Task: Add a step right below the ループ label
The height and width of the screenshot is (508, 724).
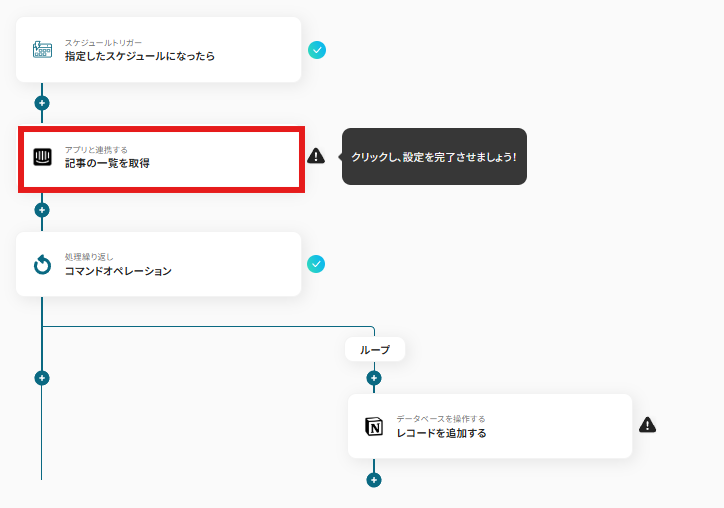Action: [x=374, y=378]
